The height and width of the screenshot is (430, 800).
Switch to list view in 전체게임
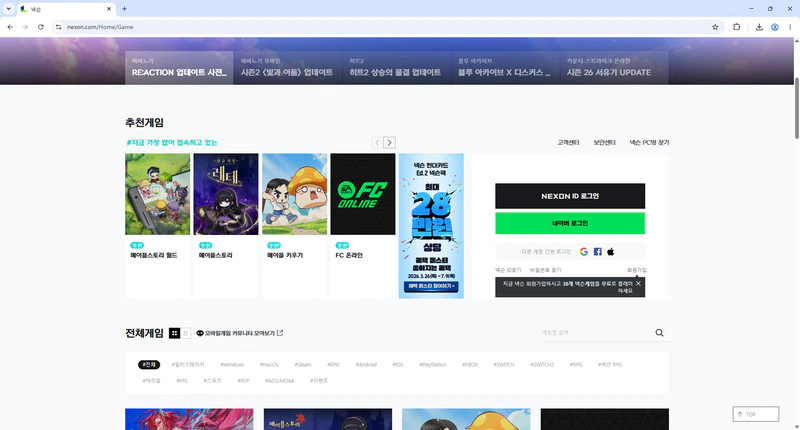pos(186,333)
